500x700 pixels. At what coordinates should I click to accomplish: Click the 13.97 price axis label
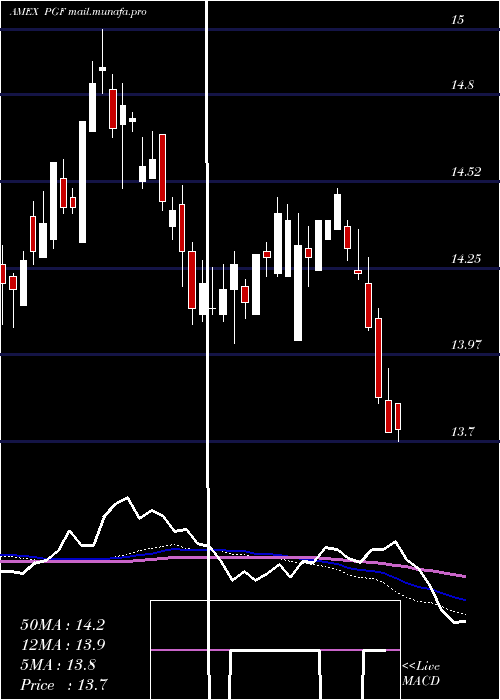point(466,345)
